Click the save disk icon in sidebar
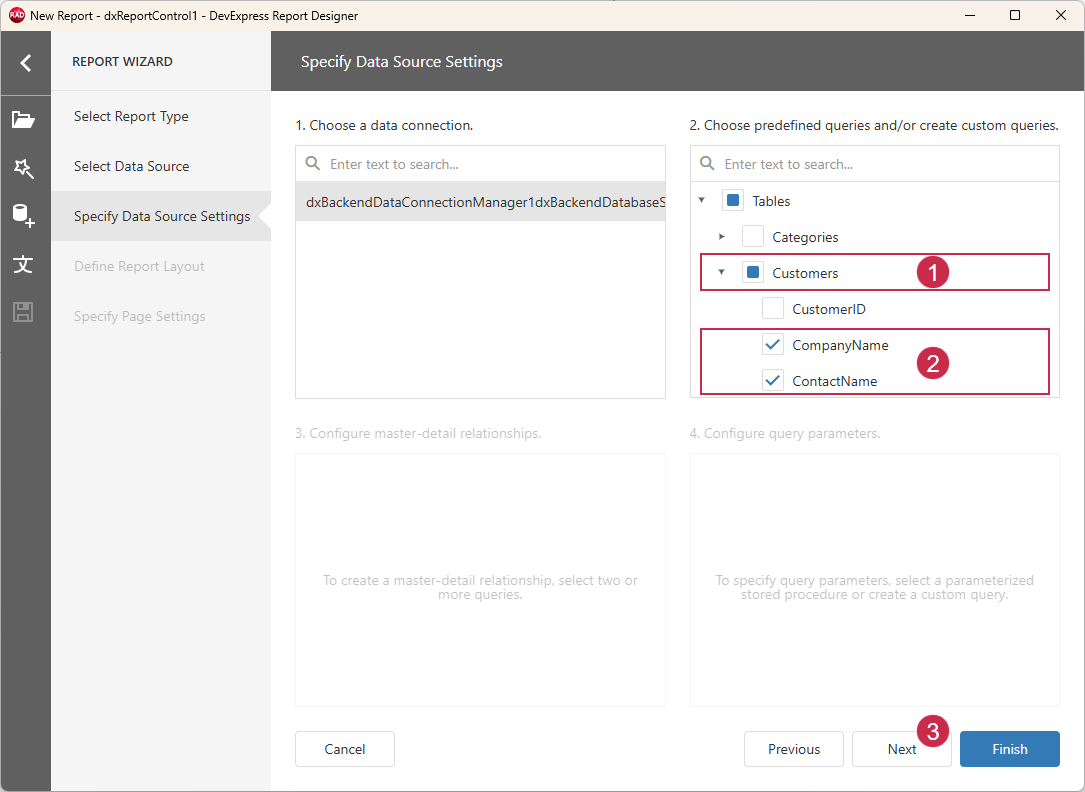This screenshot has width=1085, height=792. tap(23, 312)
